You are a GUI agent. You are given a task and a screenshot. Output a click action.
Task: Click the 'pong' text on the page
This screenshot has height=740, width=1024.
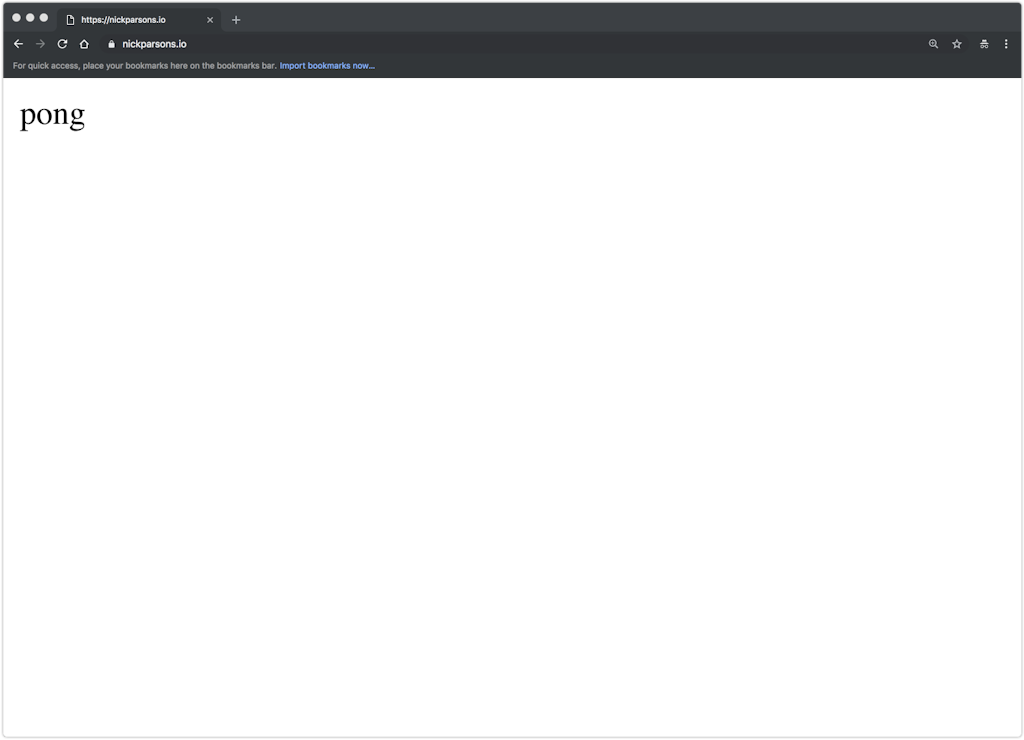click(x=52, y=115)
